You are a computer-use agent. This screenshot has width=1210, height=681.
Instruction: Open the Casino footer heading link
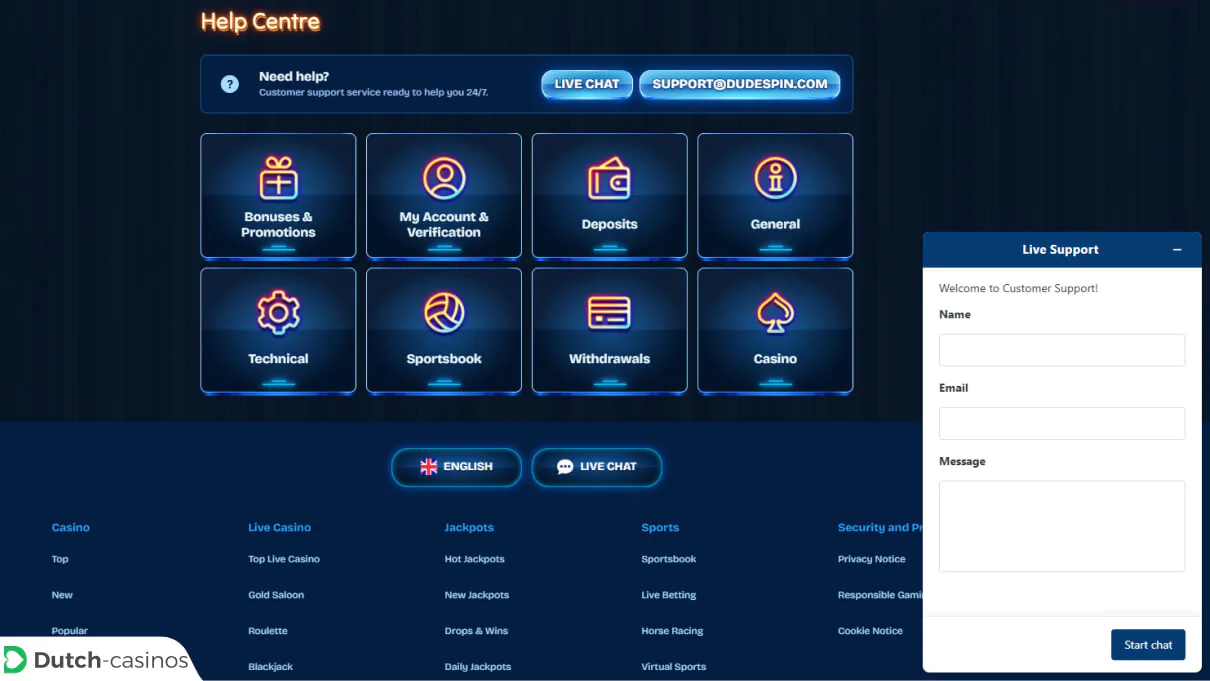(71, 527)
